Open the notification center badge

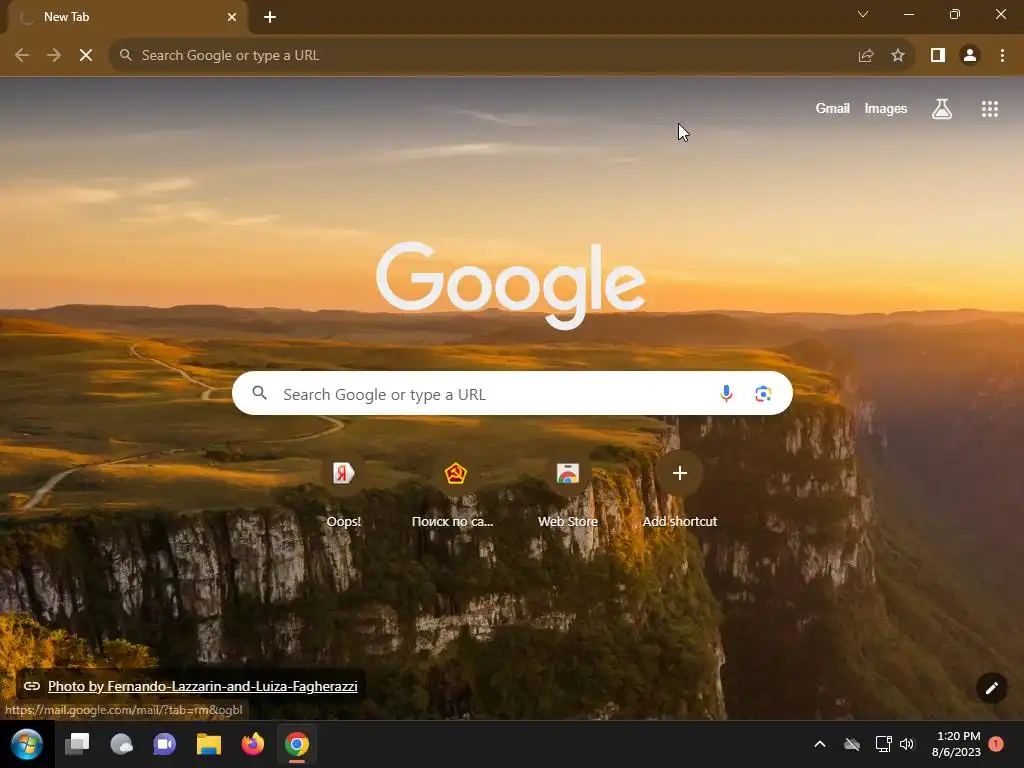996,744
